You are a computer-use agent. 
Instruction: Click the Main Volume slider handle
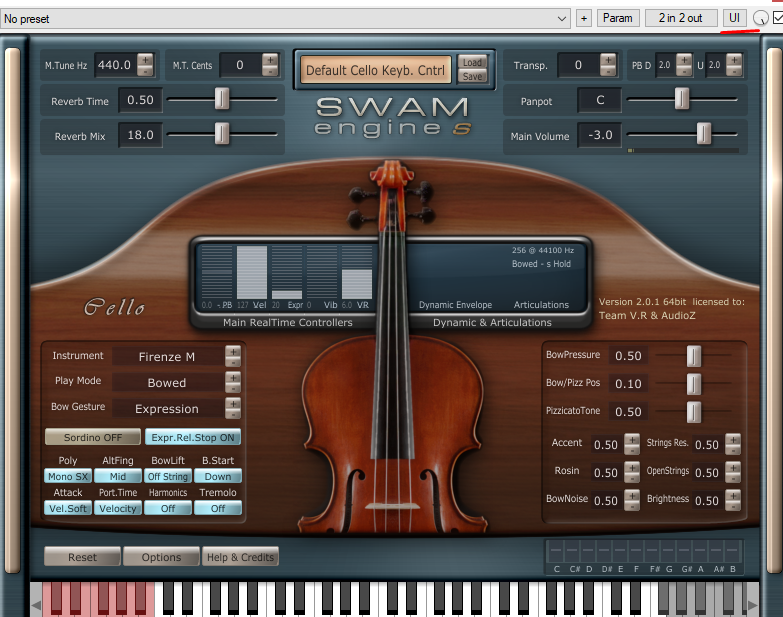[704, 134]
